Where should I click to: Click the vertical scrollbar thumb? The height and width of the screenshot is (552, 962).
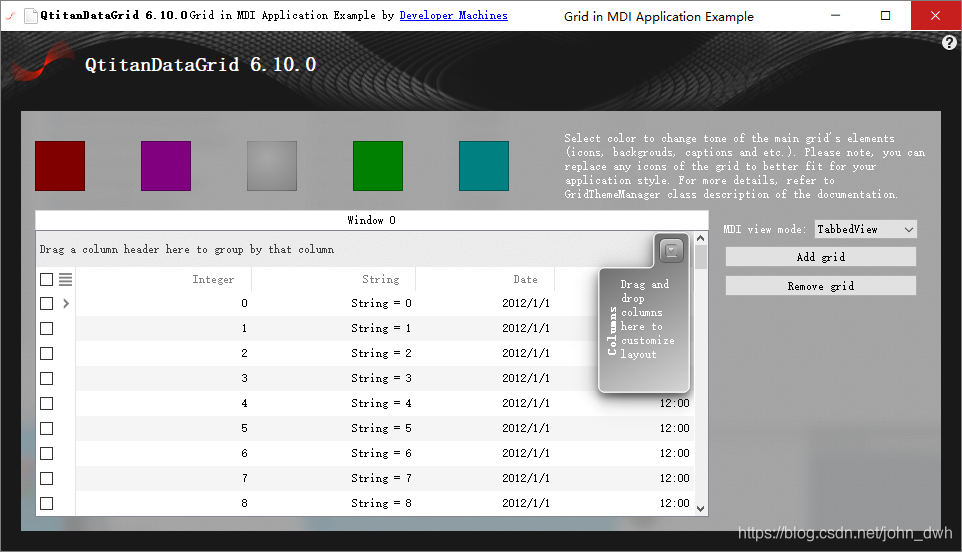tap(701, 257)
